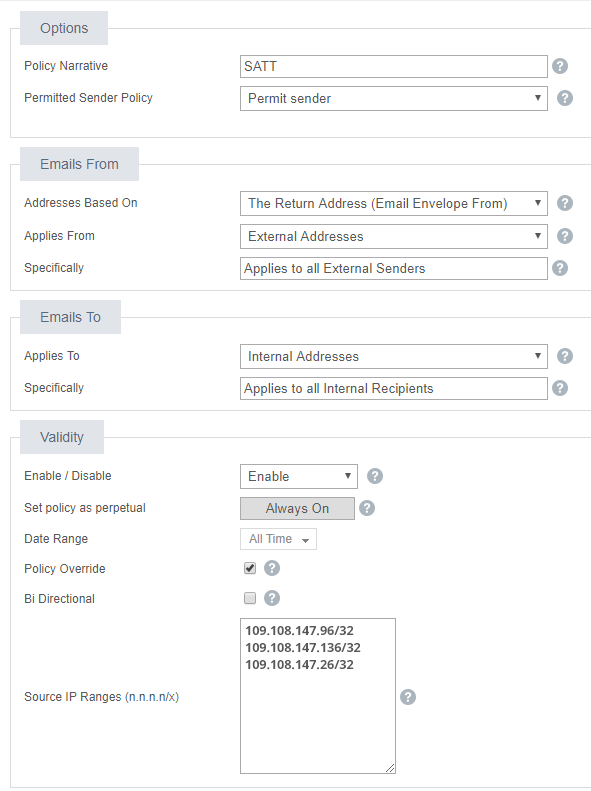
Task: Open the Enable / Disable dropdown
Action: click(299, 476)
